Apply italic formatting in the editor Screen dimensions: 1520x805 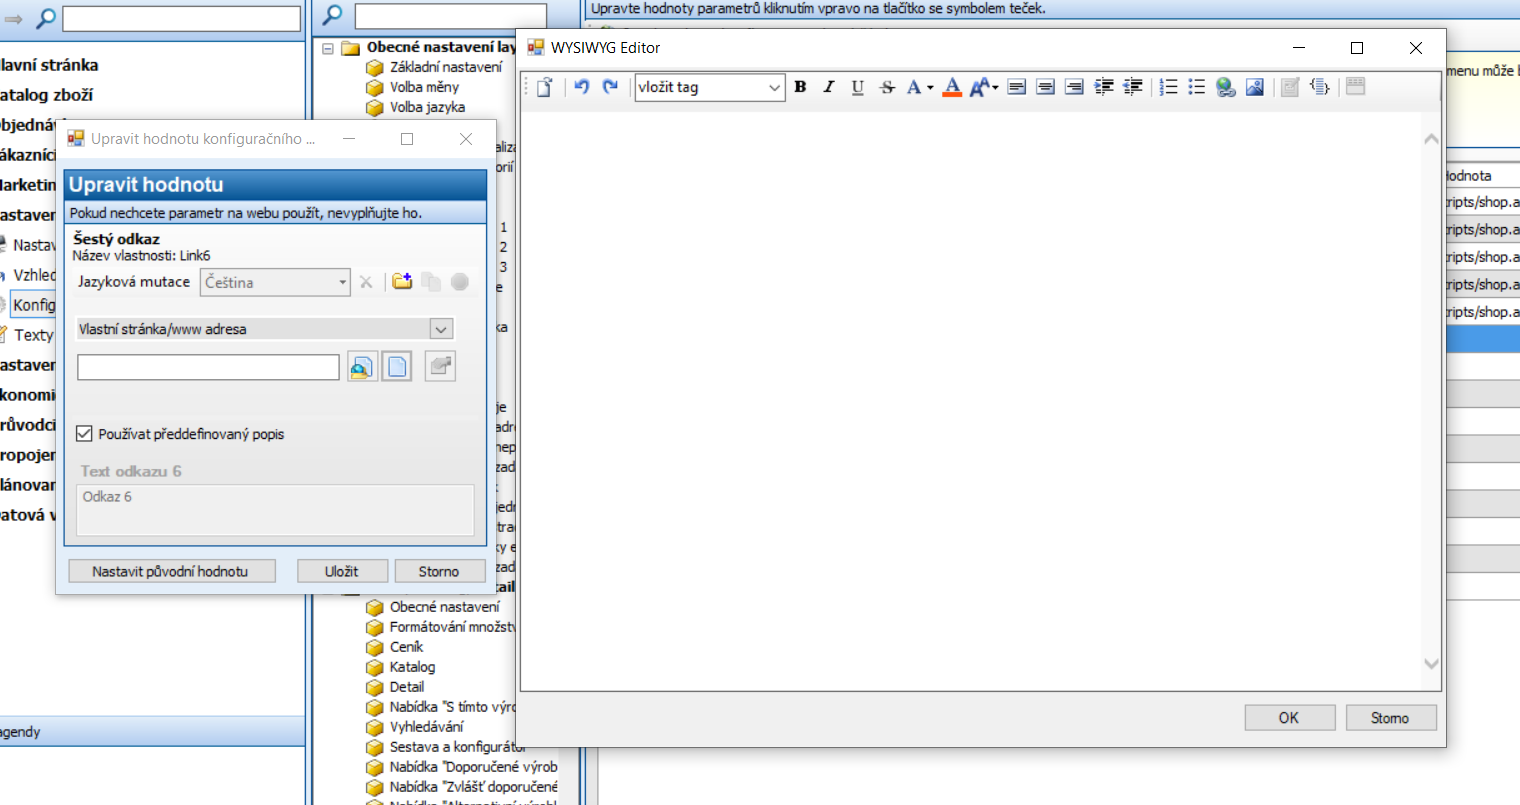coord(828,87)
